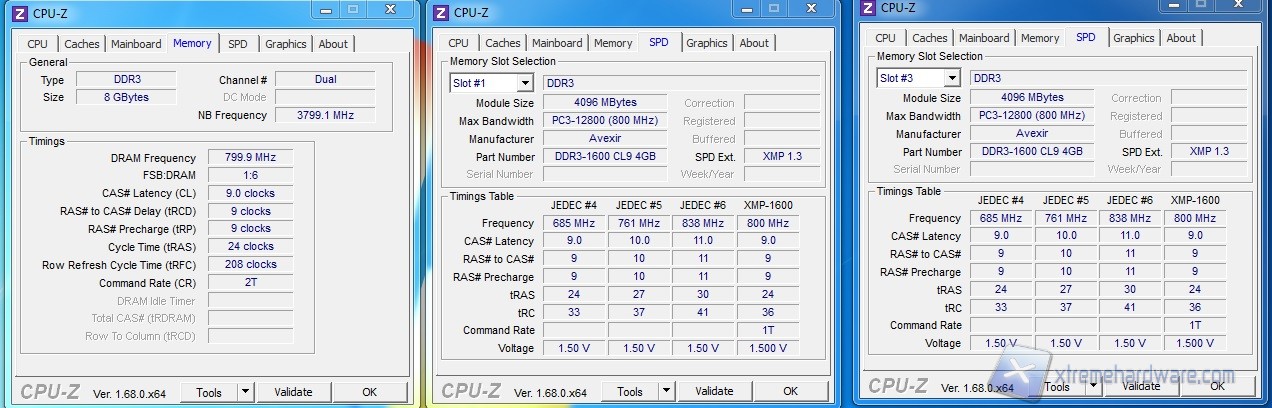Click the CPU-Z logo icon in the middle window title bar
The image size is (1272, 408).
tap(440, 12)
